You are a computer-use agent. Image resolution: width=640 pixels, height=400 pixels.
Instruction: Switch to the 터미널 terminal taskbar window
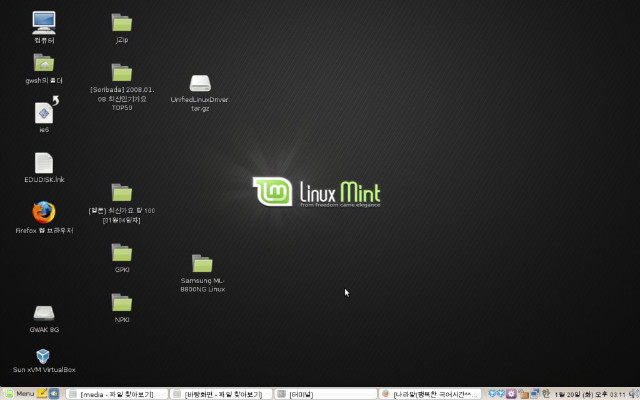(x=325, y=394)
